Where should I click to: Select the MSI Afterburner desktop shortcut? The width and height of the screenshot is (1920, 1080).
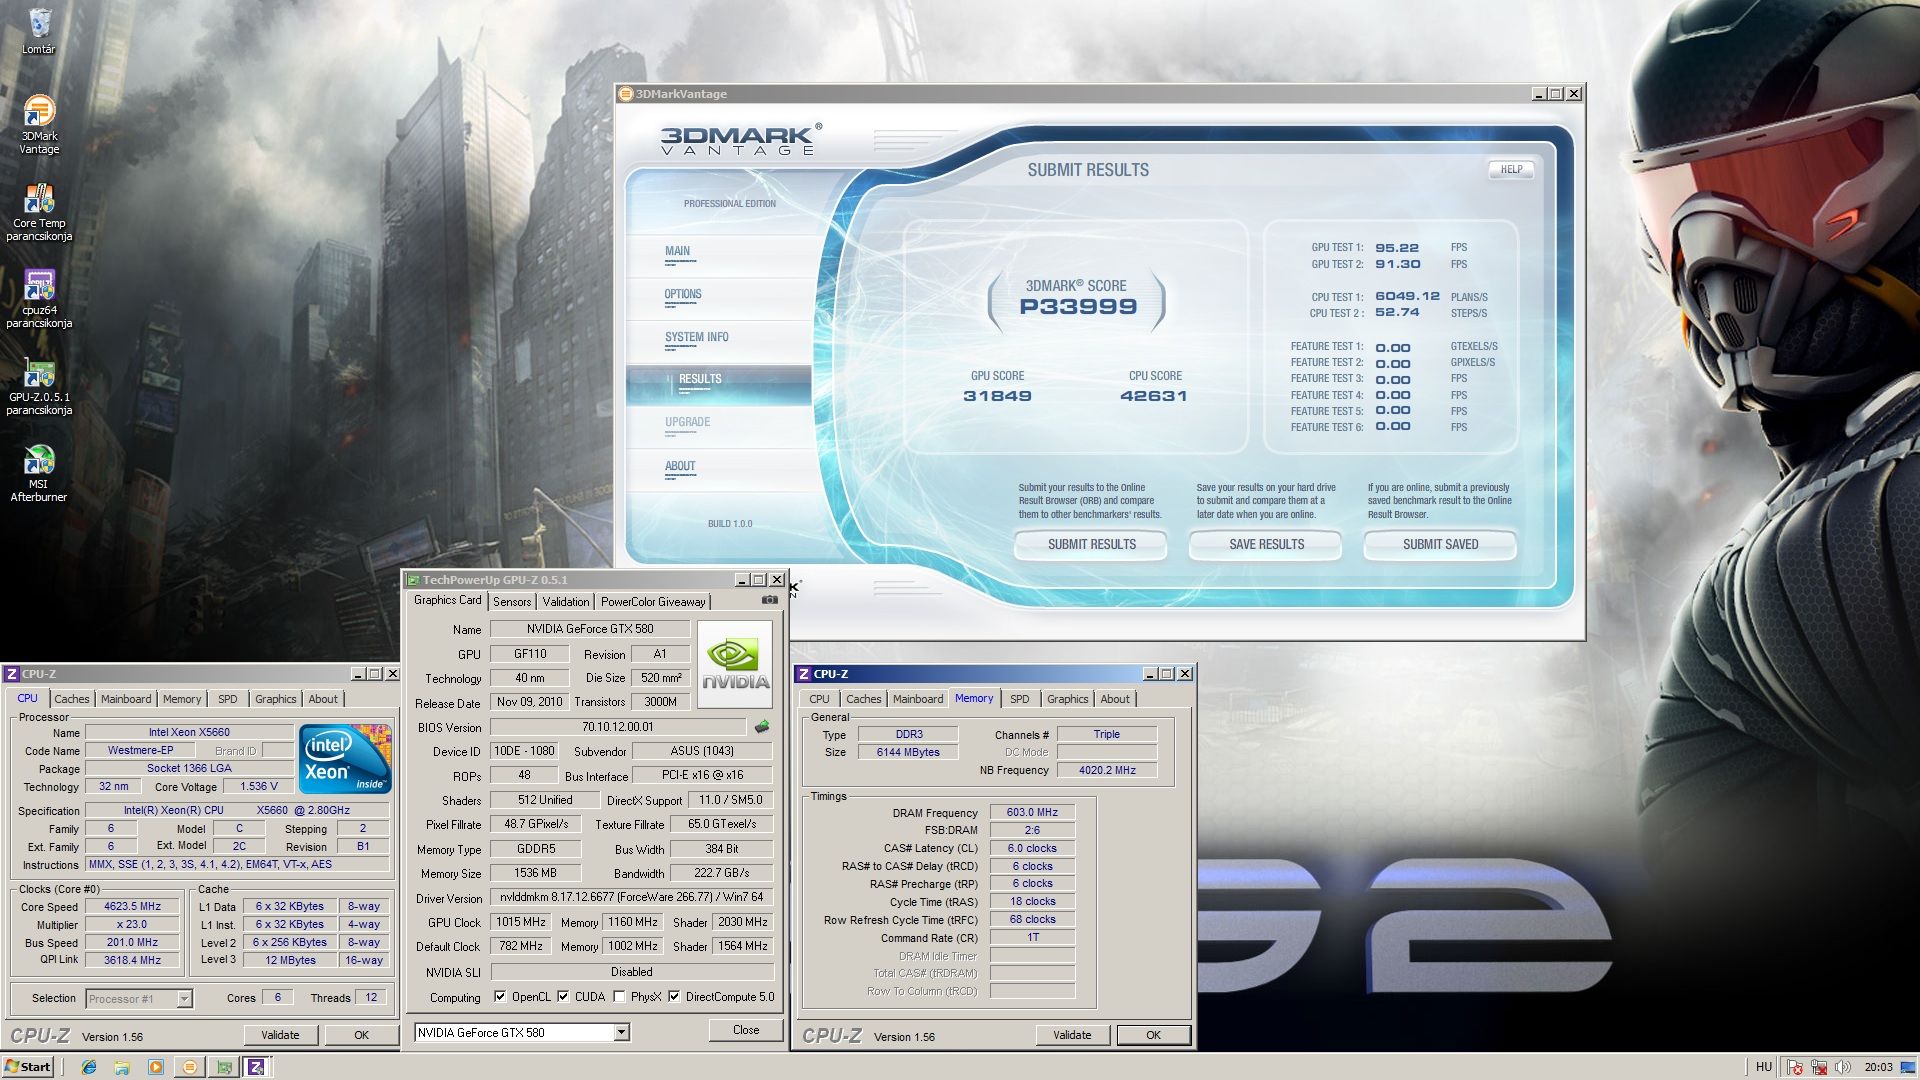click(39, 473)
